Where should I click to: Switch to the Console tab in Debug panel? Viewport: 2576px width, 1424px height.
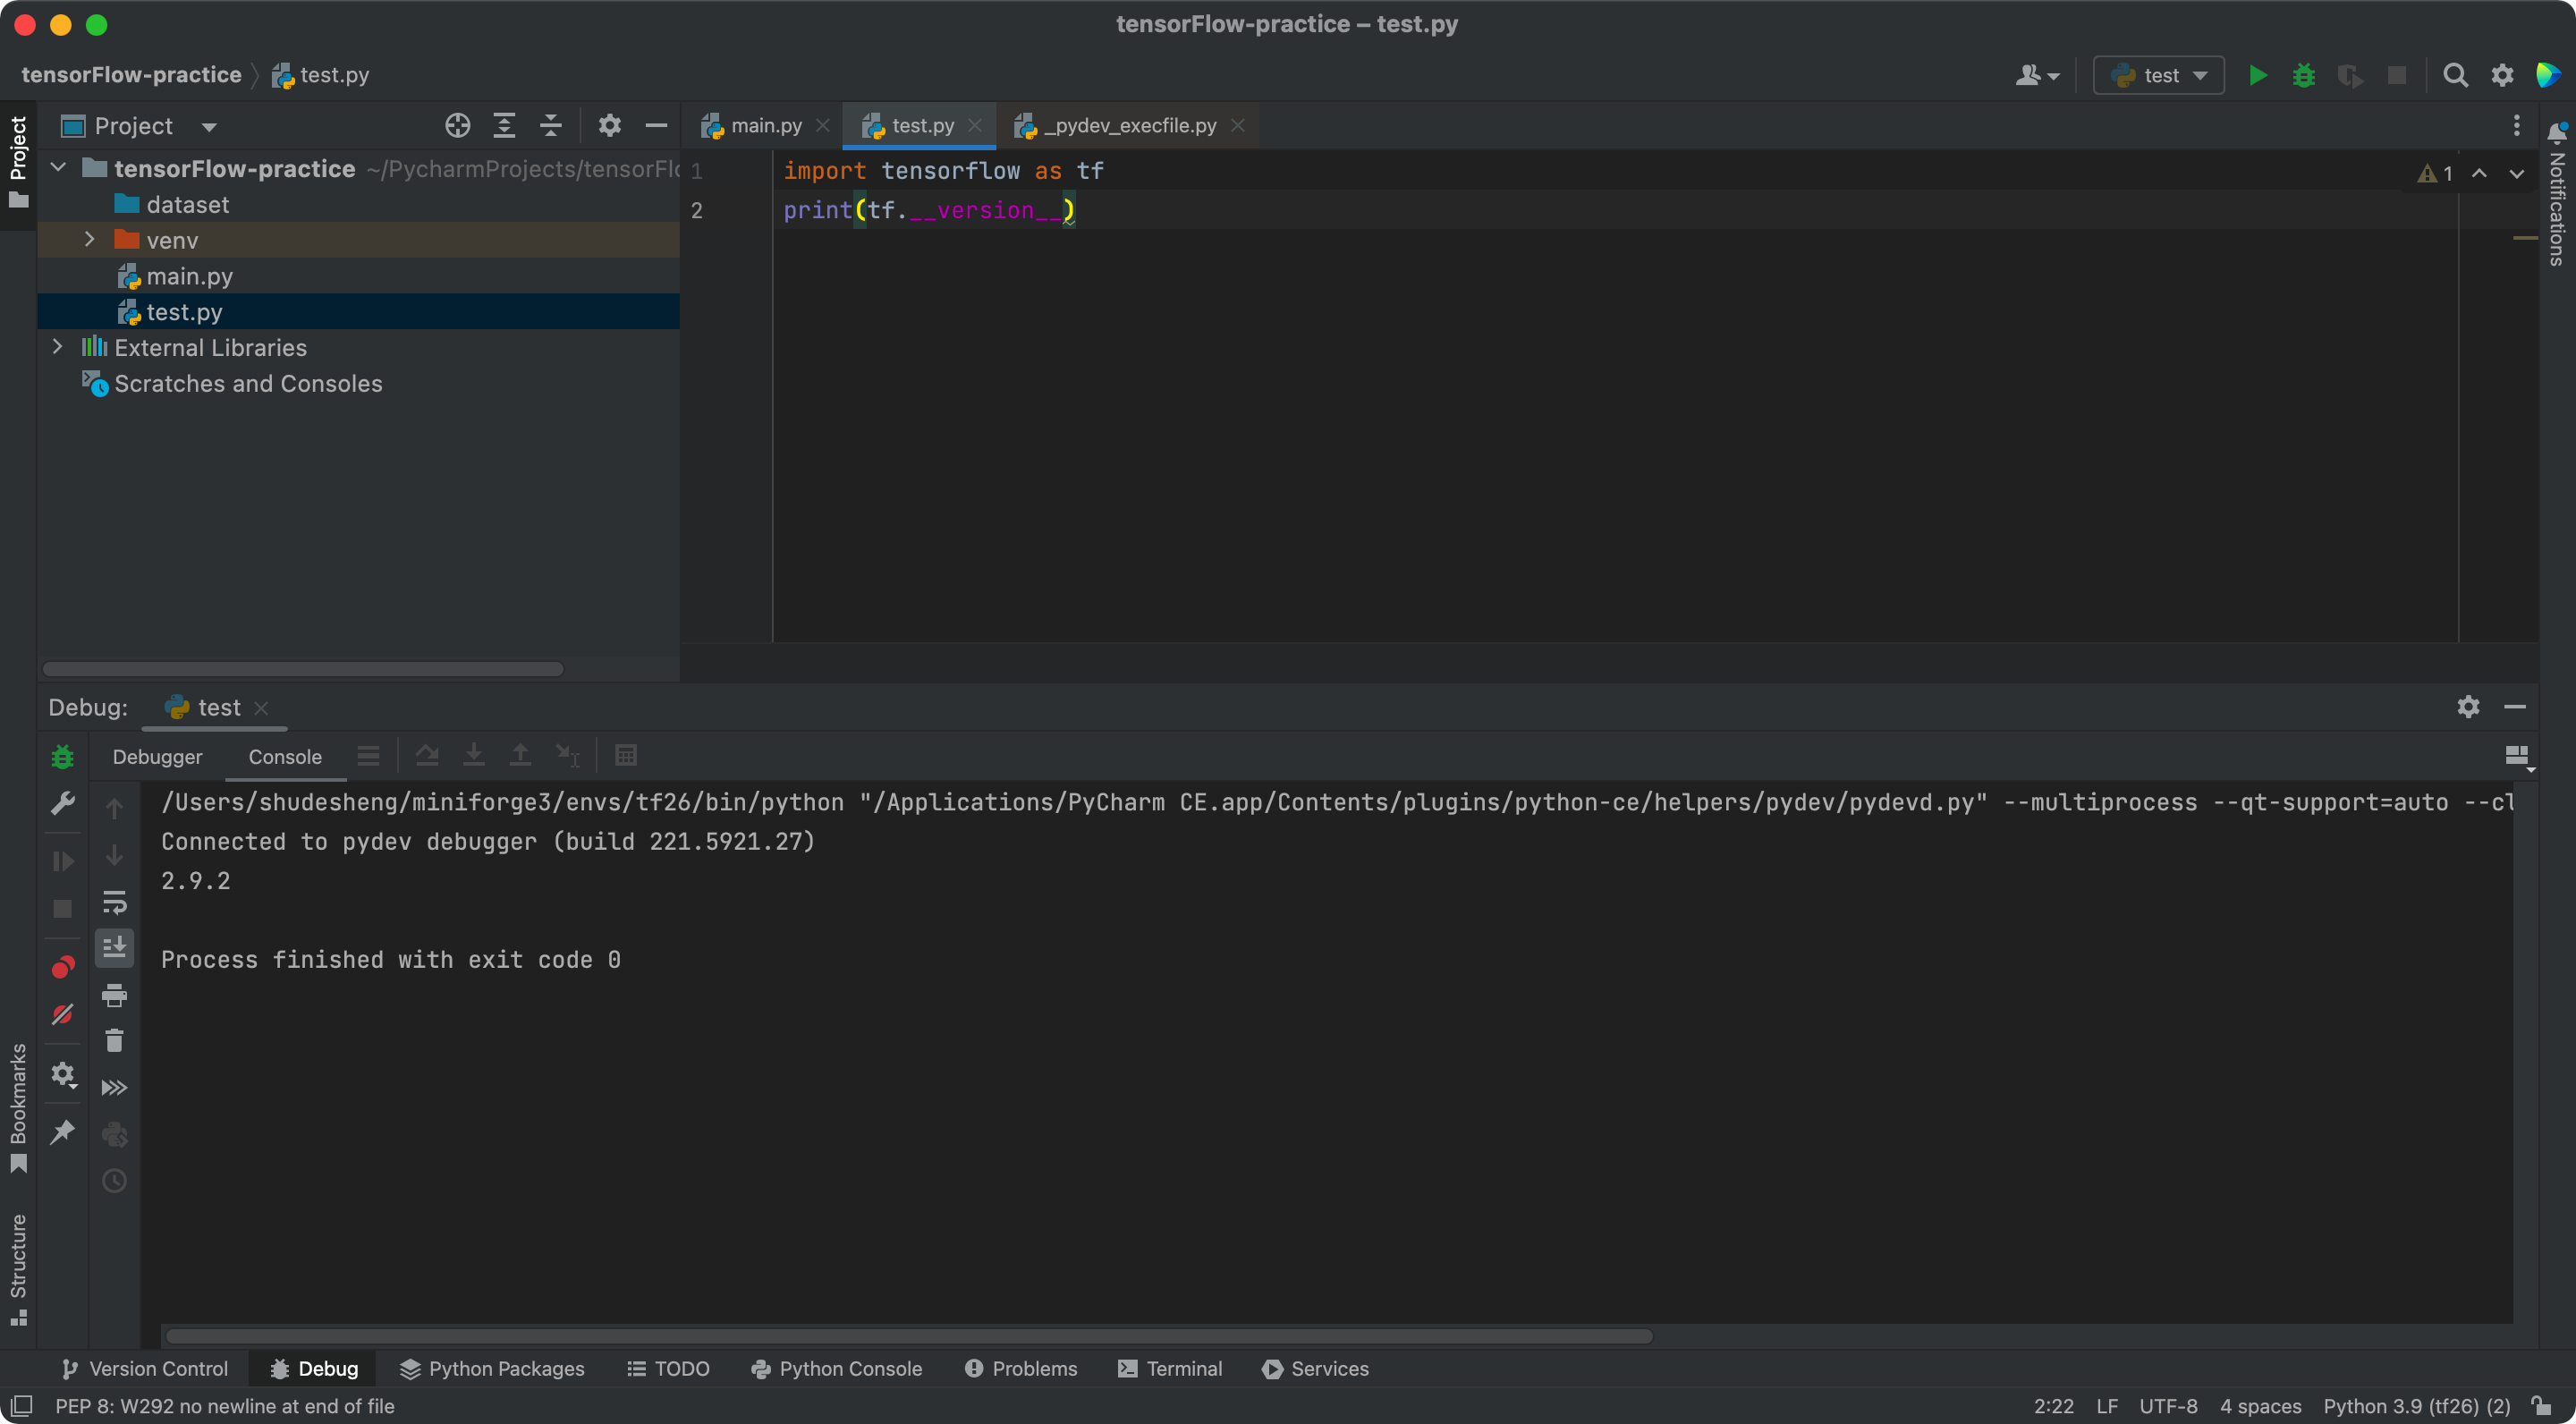[286, 756]
